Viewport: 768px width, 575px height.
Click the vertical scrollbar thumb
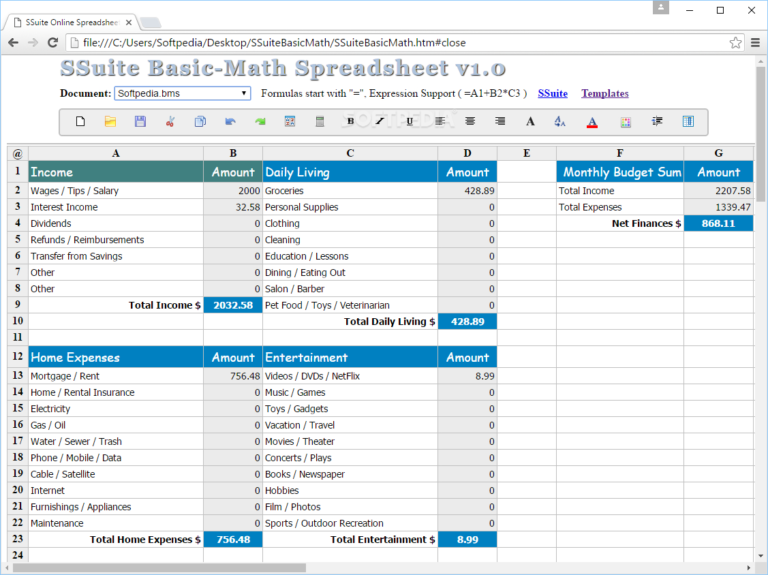pos(760,133)
